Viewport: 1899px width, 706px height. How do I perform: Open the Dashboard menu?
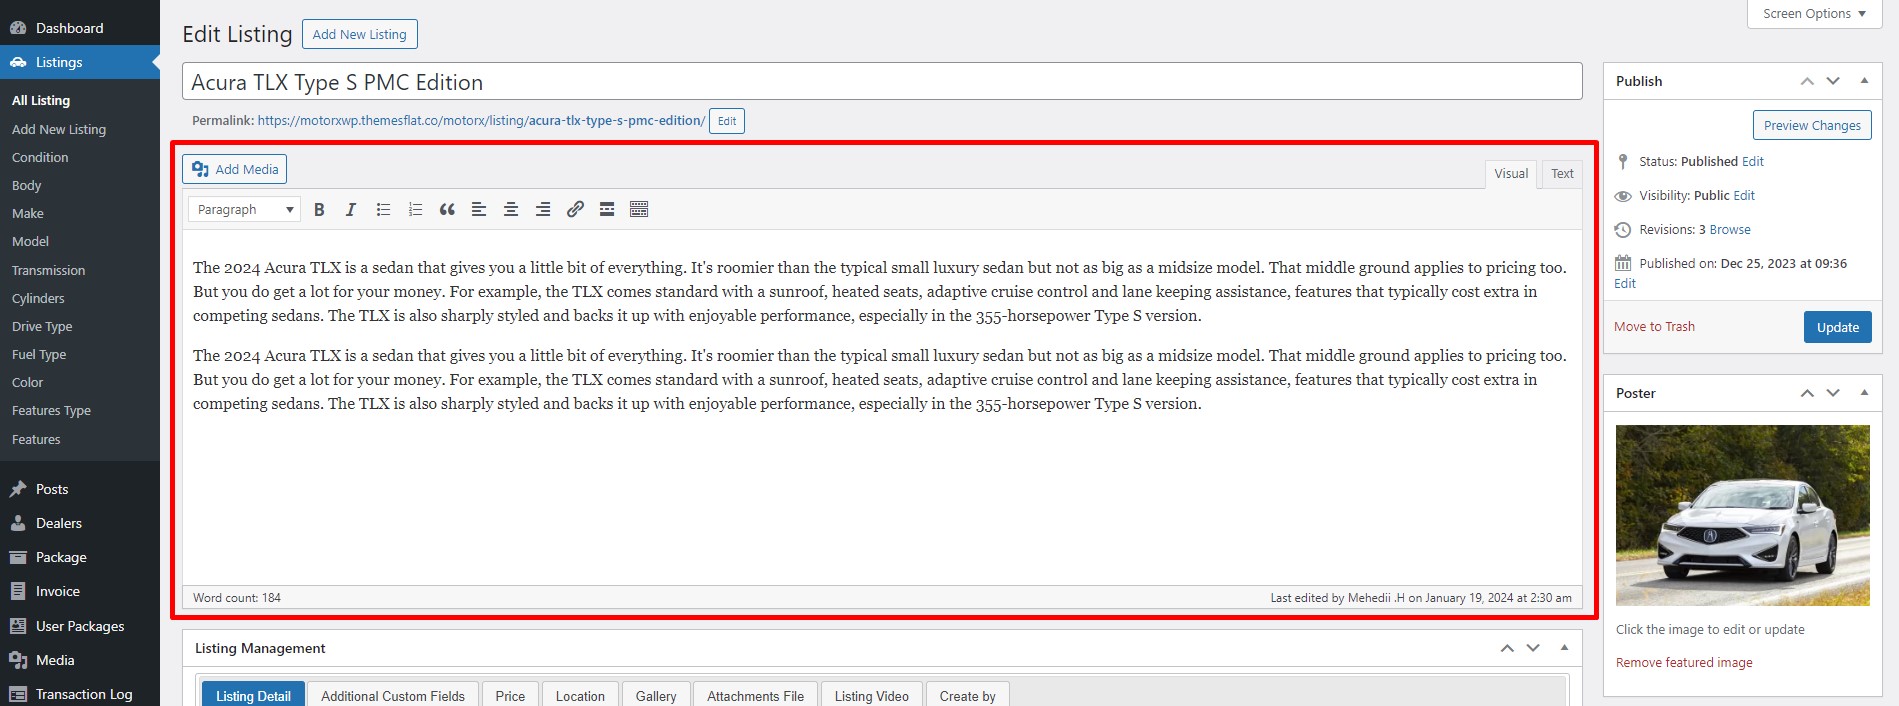click(80, 28)
